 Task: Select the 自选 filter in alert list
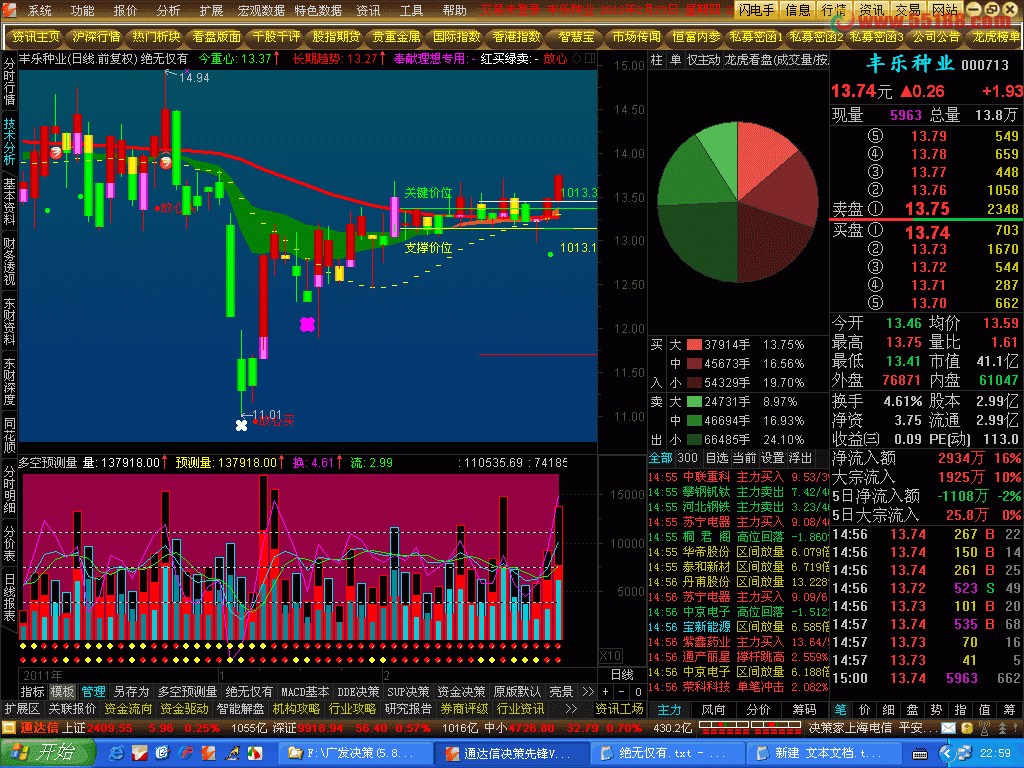(716, 458)
